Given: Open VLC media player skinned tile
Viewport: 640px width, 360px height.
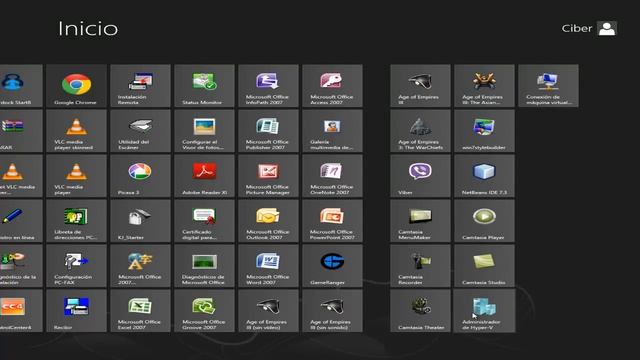Looking at the screenshot, I should [76, 131].
